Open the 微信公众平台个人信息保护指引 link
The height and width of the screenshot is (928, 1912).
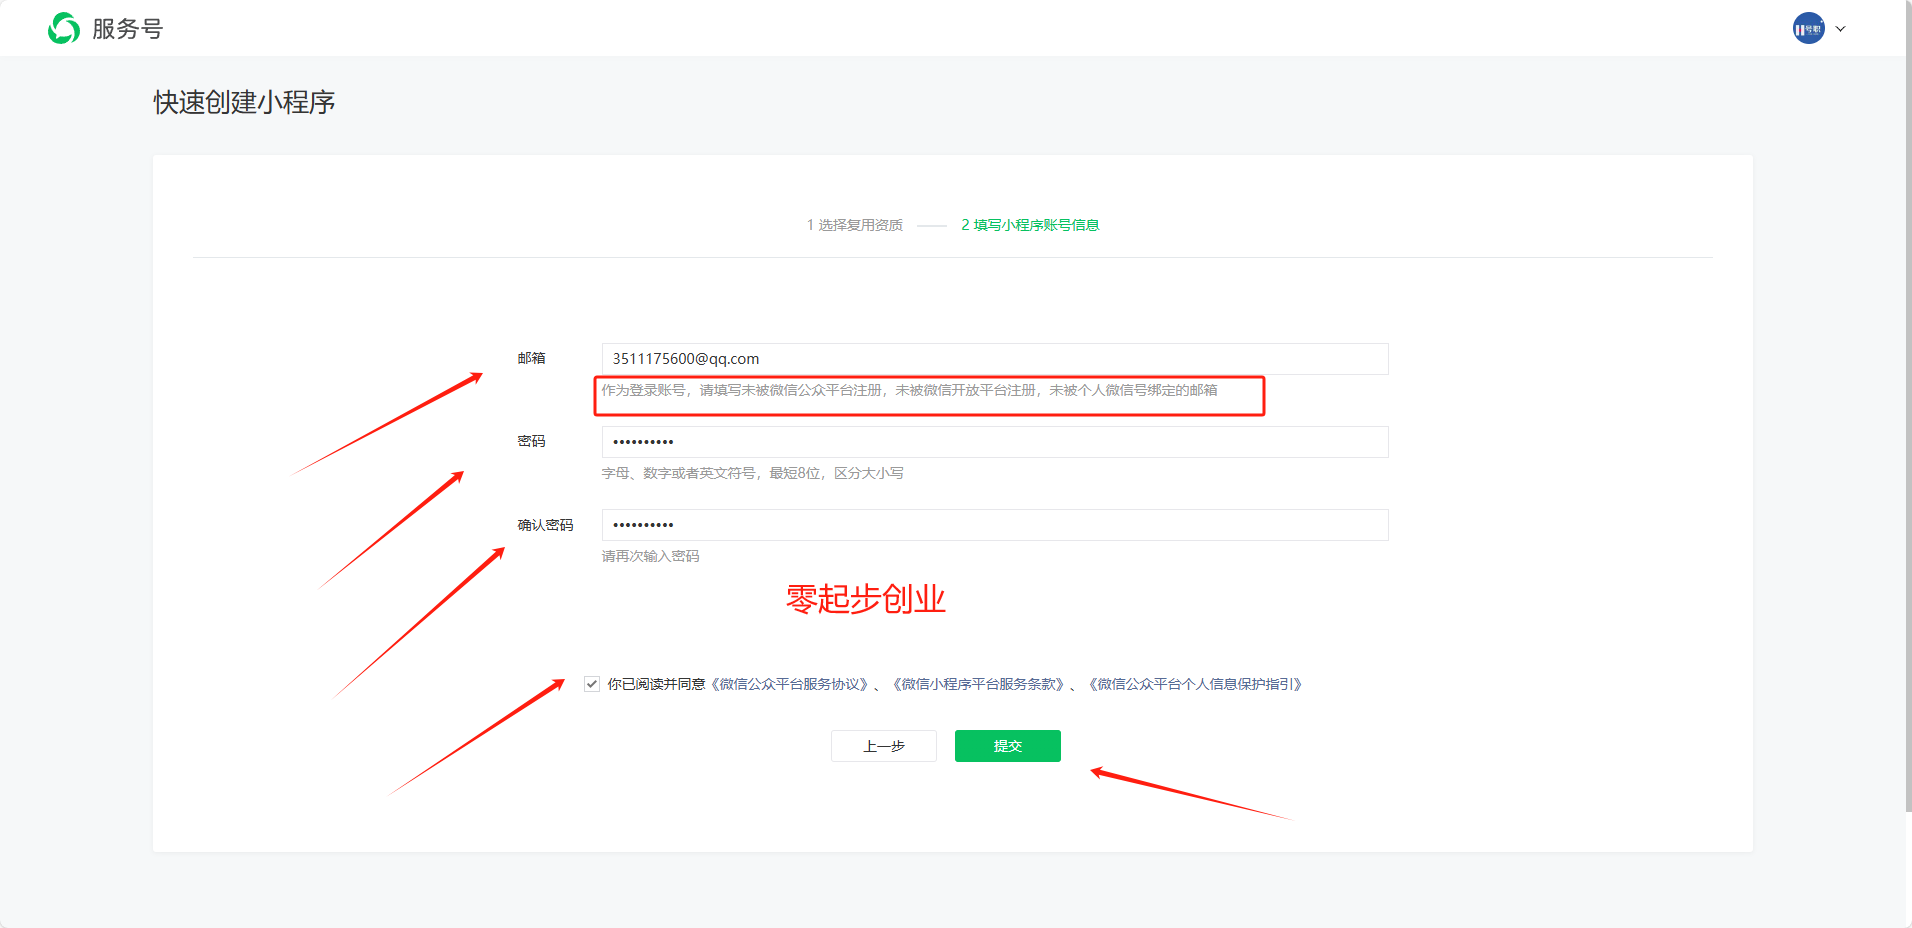pyautogui.click(x=1196, y=684)
